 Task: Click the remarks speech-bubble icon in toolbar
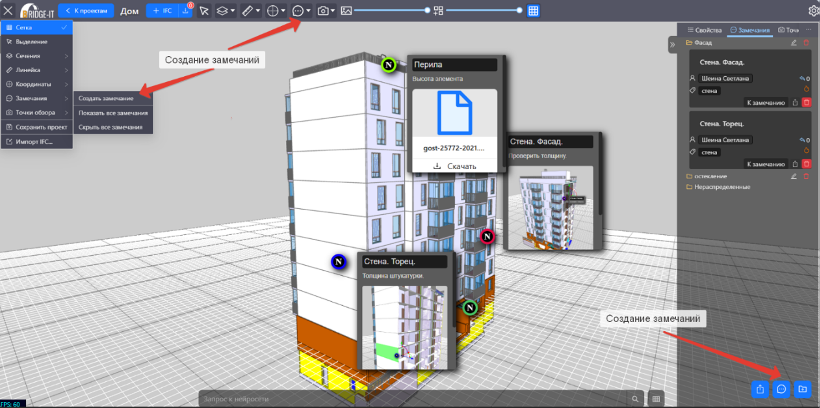(298, 10)
